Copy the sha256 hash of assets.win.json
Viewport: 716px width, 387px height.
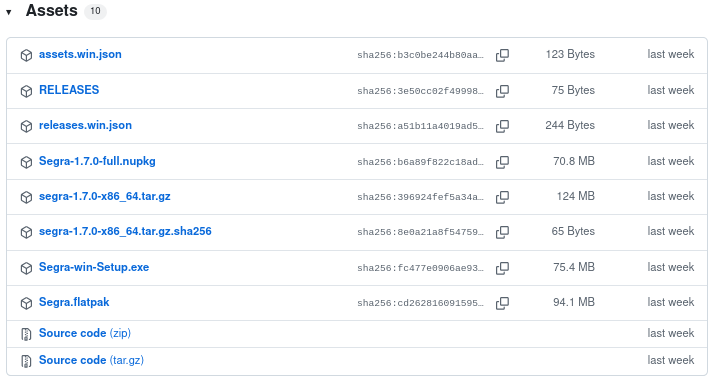click(x=502, y=55)
